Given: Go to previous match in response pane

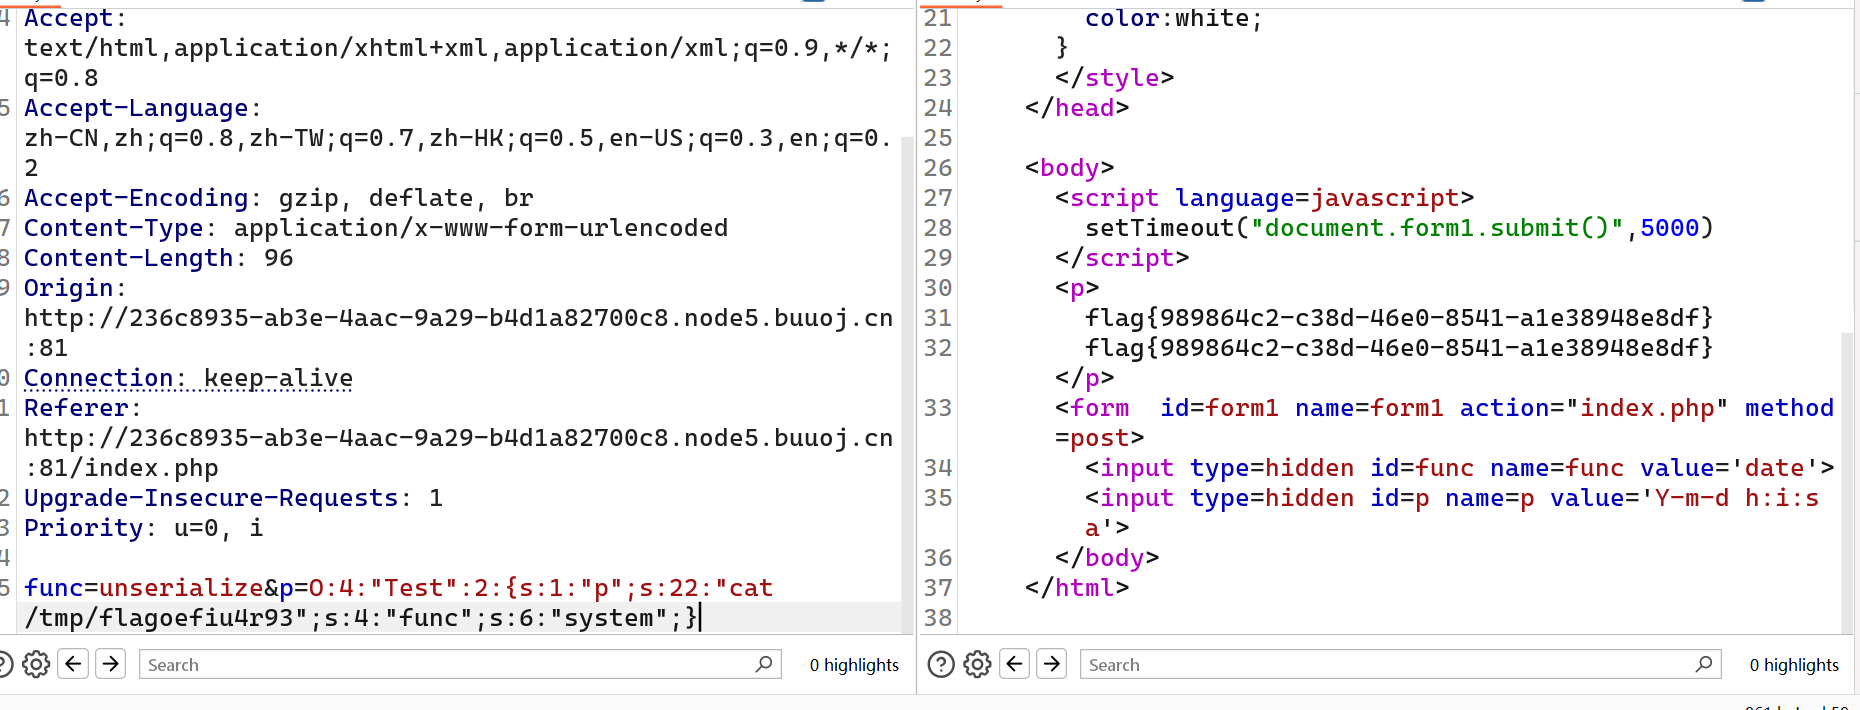Looking at the screenshot, I should [x=1015, y=664].
